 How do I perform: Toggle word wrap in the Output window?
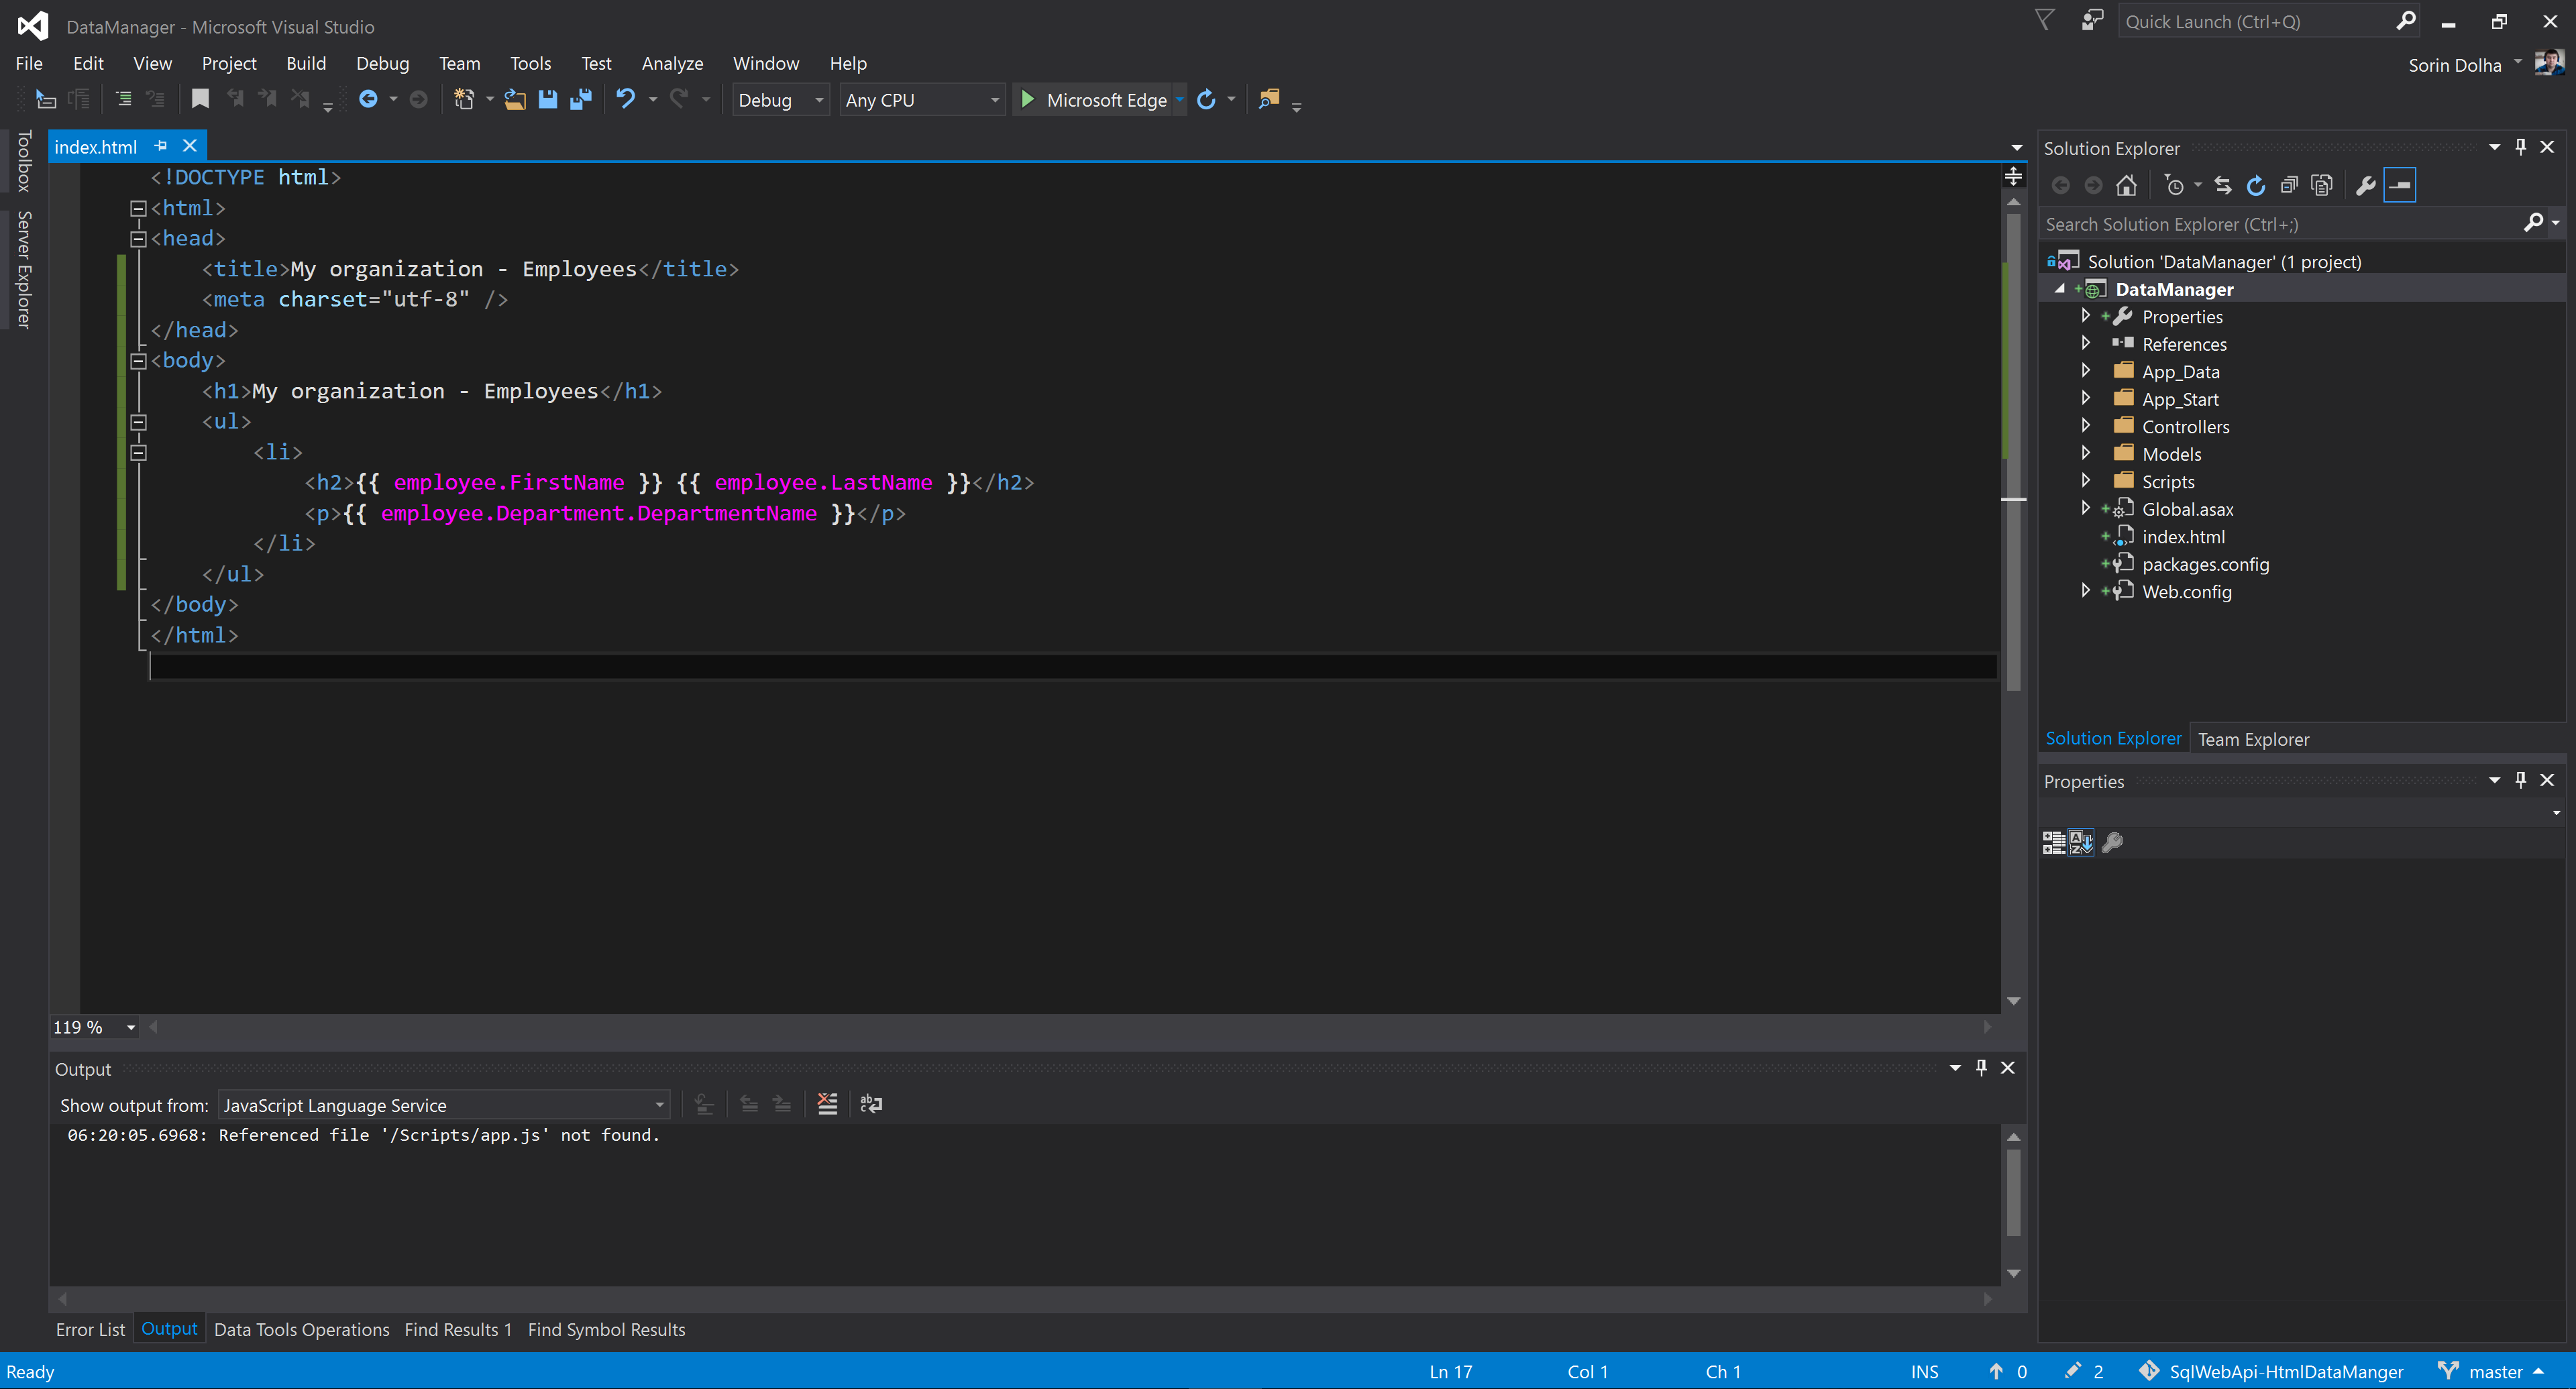(x=871, y=1104)
